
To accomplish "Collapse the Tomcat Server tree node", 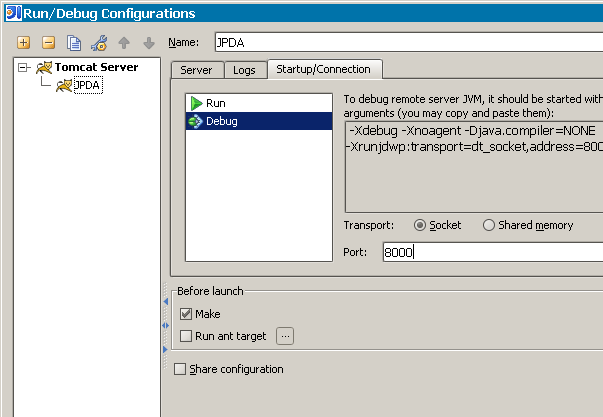I will 23,68.
